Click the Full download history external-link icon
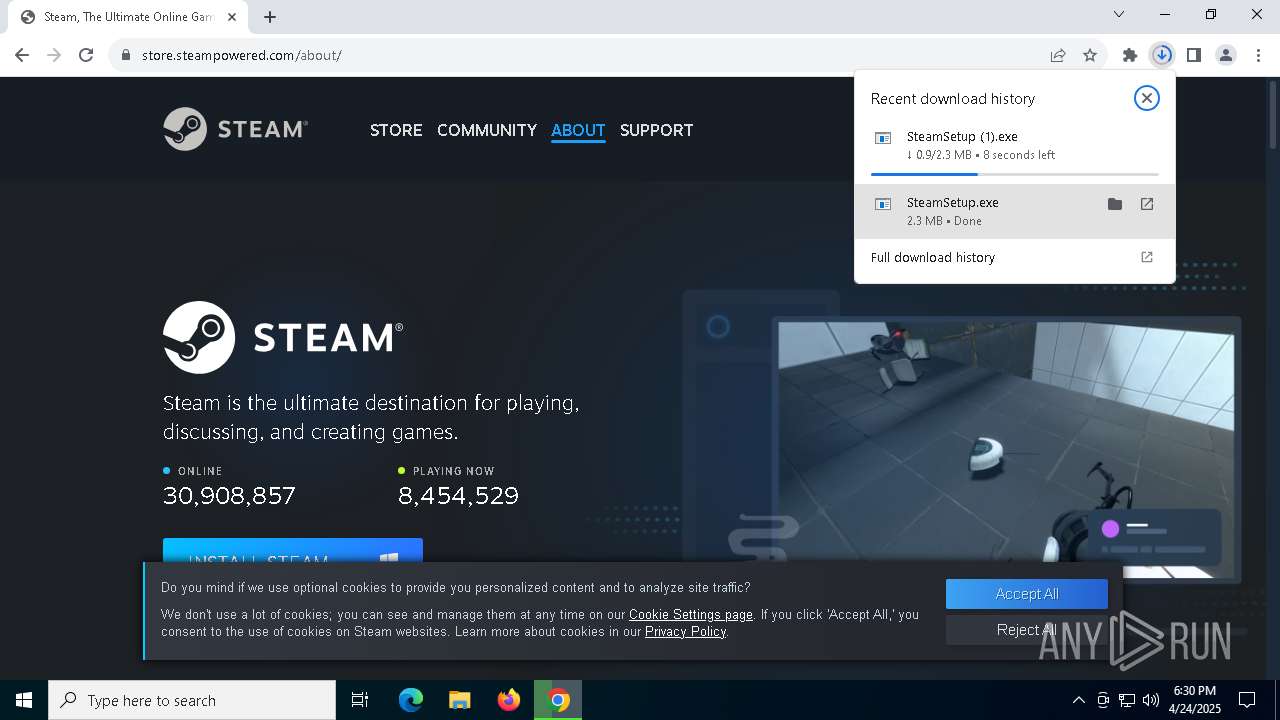 point(1147,257)
